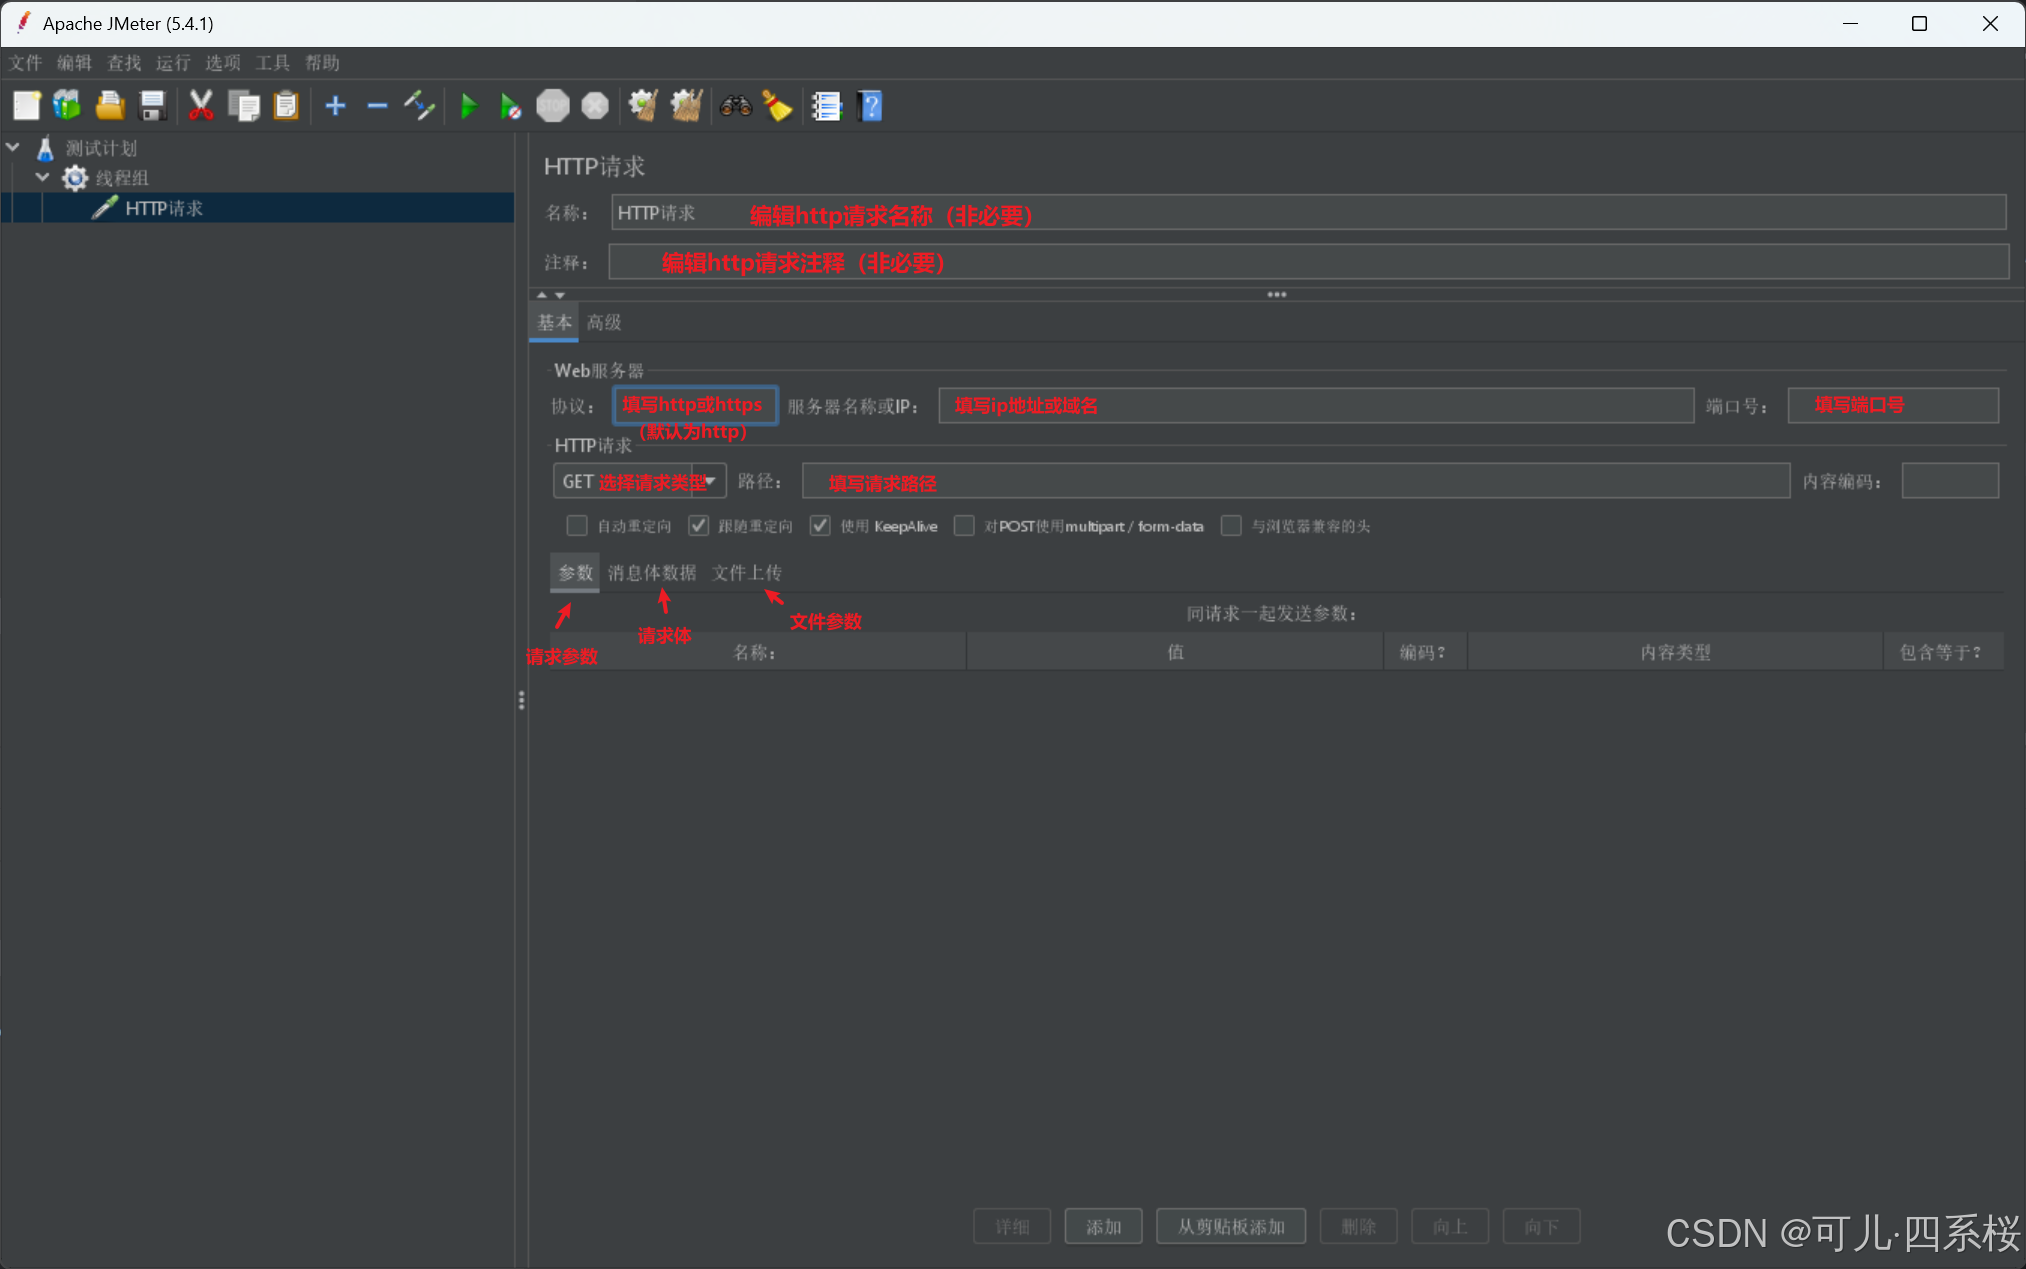The width and height of the screenshot is (2026, 1269).
Task: Click the blue plus Add icon
Action: tap(336, 106)
